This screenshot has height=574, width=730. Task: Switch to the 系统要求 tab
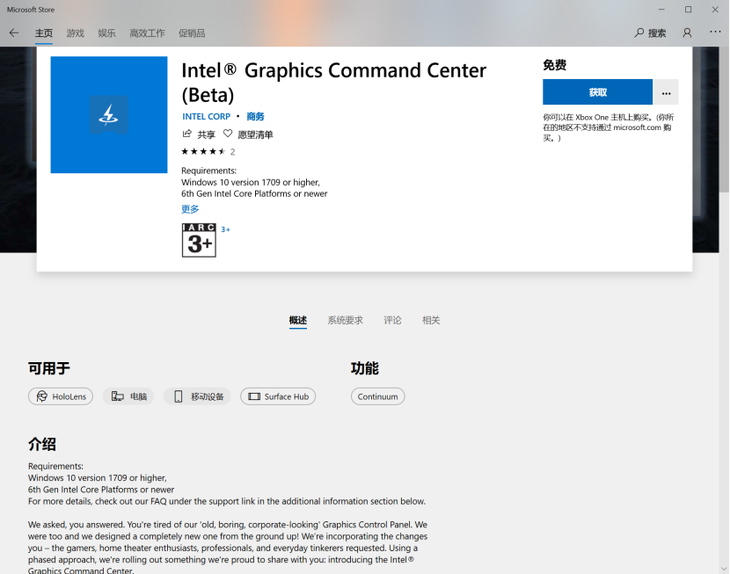tap(345, 320)
